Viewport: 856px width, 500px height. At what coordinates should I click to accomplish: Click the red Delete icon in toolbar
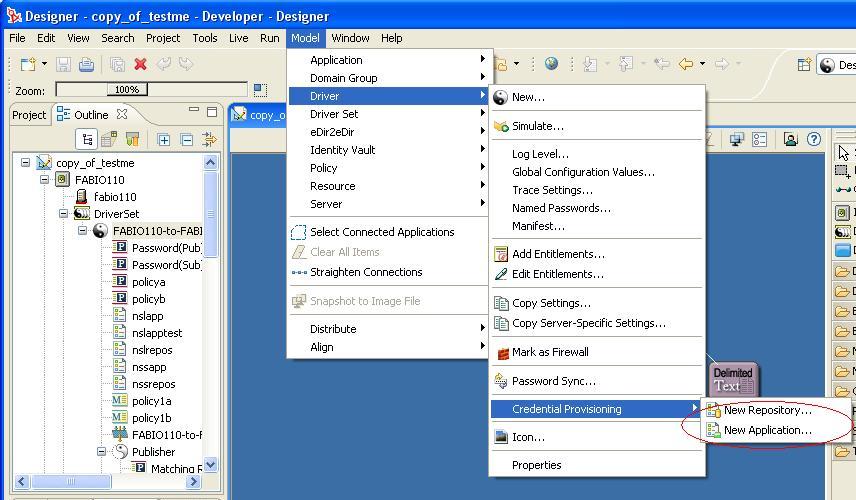140,64
